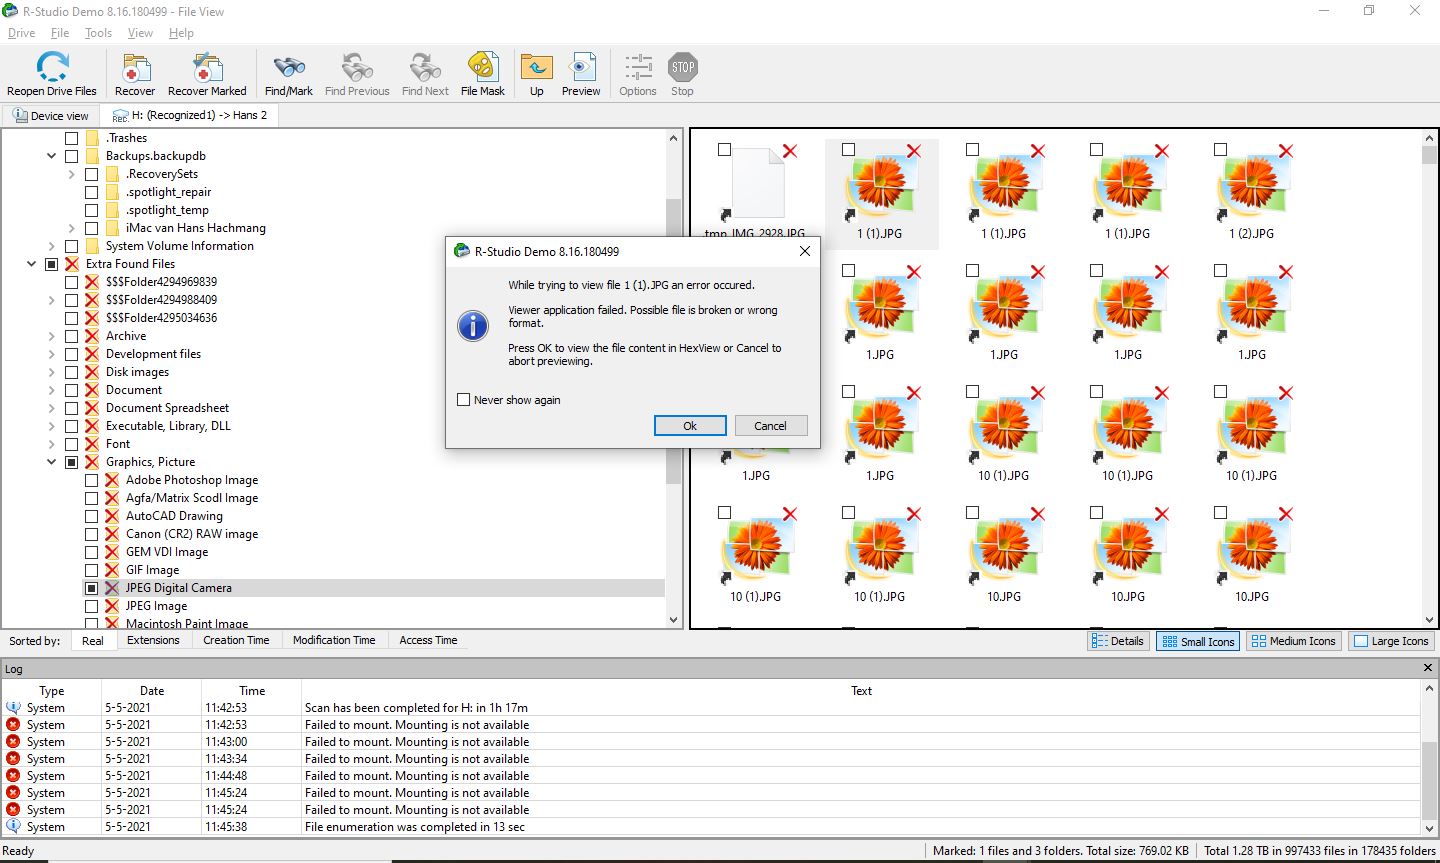1440x863 pixels.
Task: Open the Drive menu
Action: pyautogui.click(x=21, y=33)
